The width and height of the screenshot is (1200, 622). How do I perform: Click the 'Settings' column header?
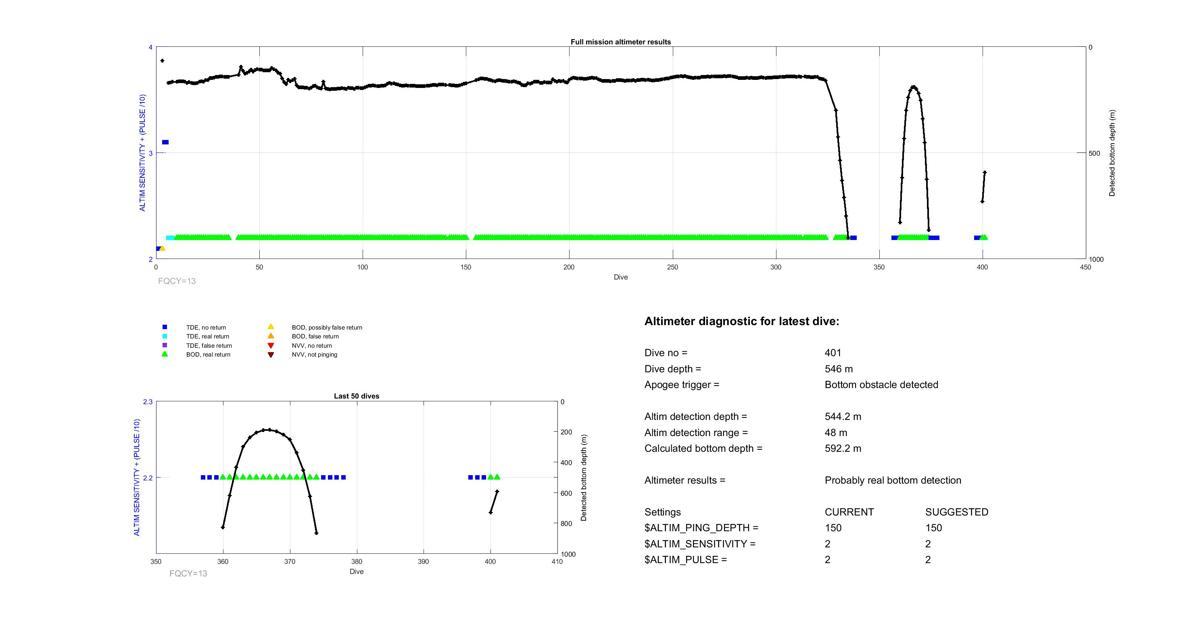pos(663,512)
